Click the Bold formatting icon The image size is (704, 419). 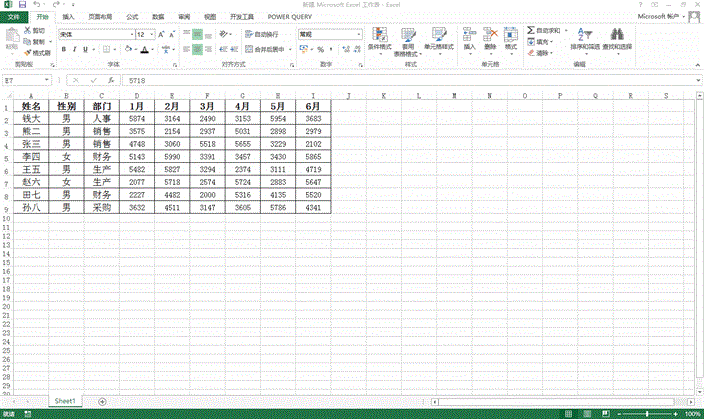[62, 48]
